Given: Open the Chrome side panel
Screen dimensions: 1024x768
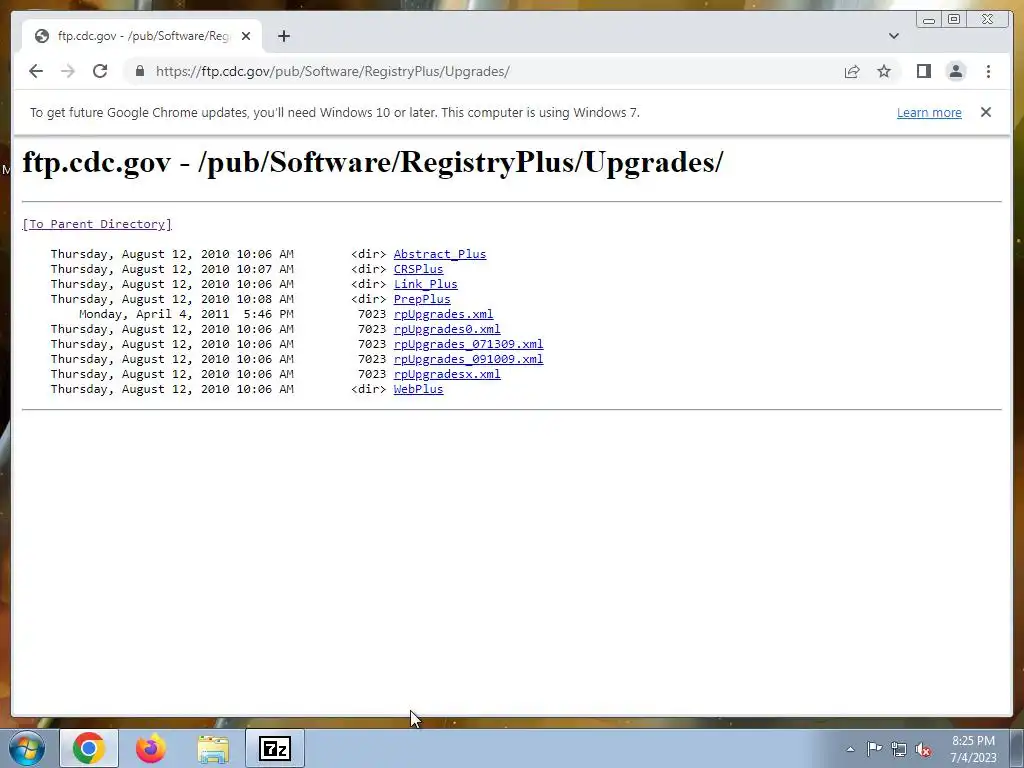Looking at the screenshot, I should coord(923,71).
